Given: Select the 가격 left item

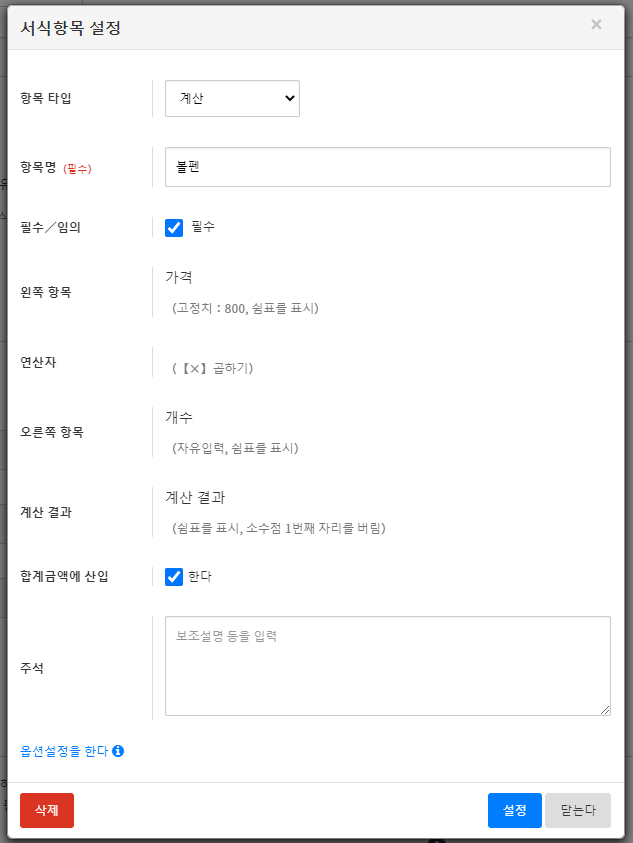Looking at the screenshot, I should point(179,277).
